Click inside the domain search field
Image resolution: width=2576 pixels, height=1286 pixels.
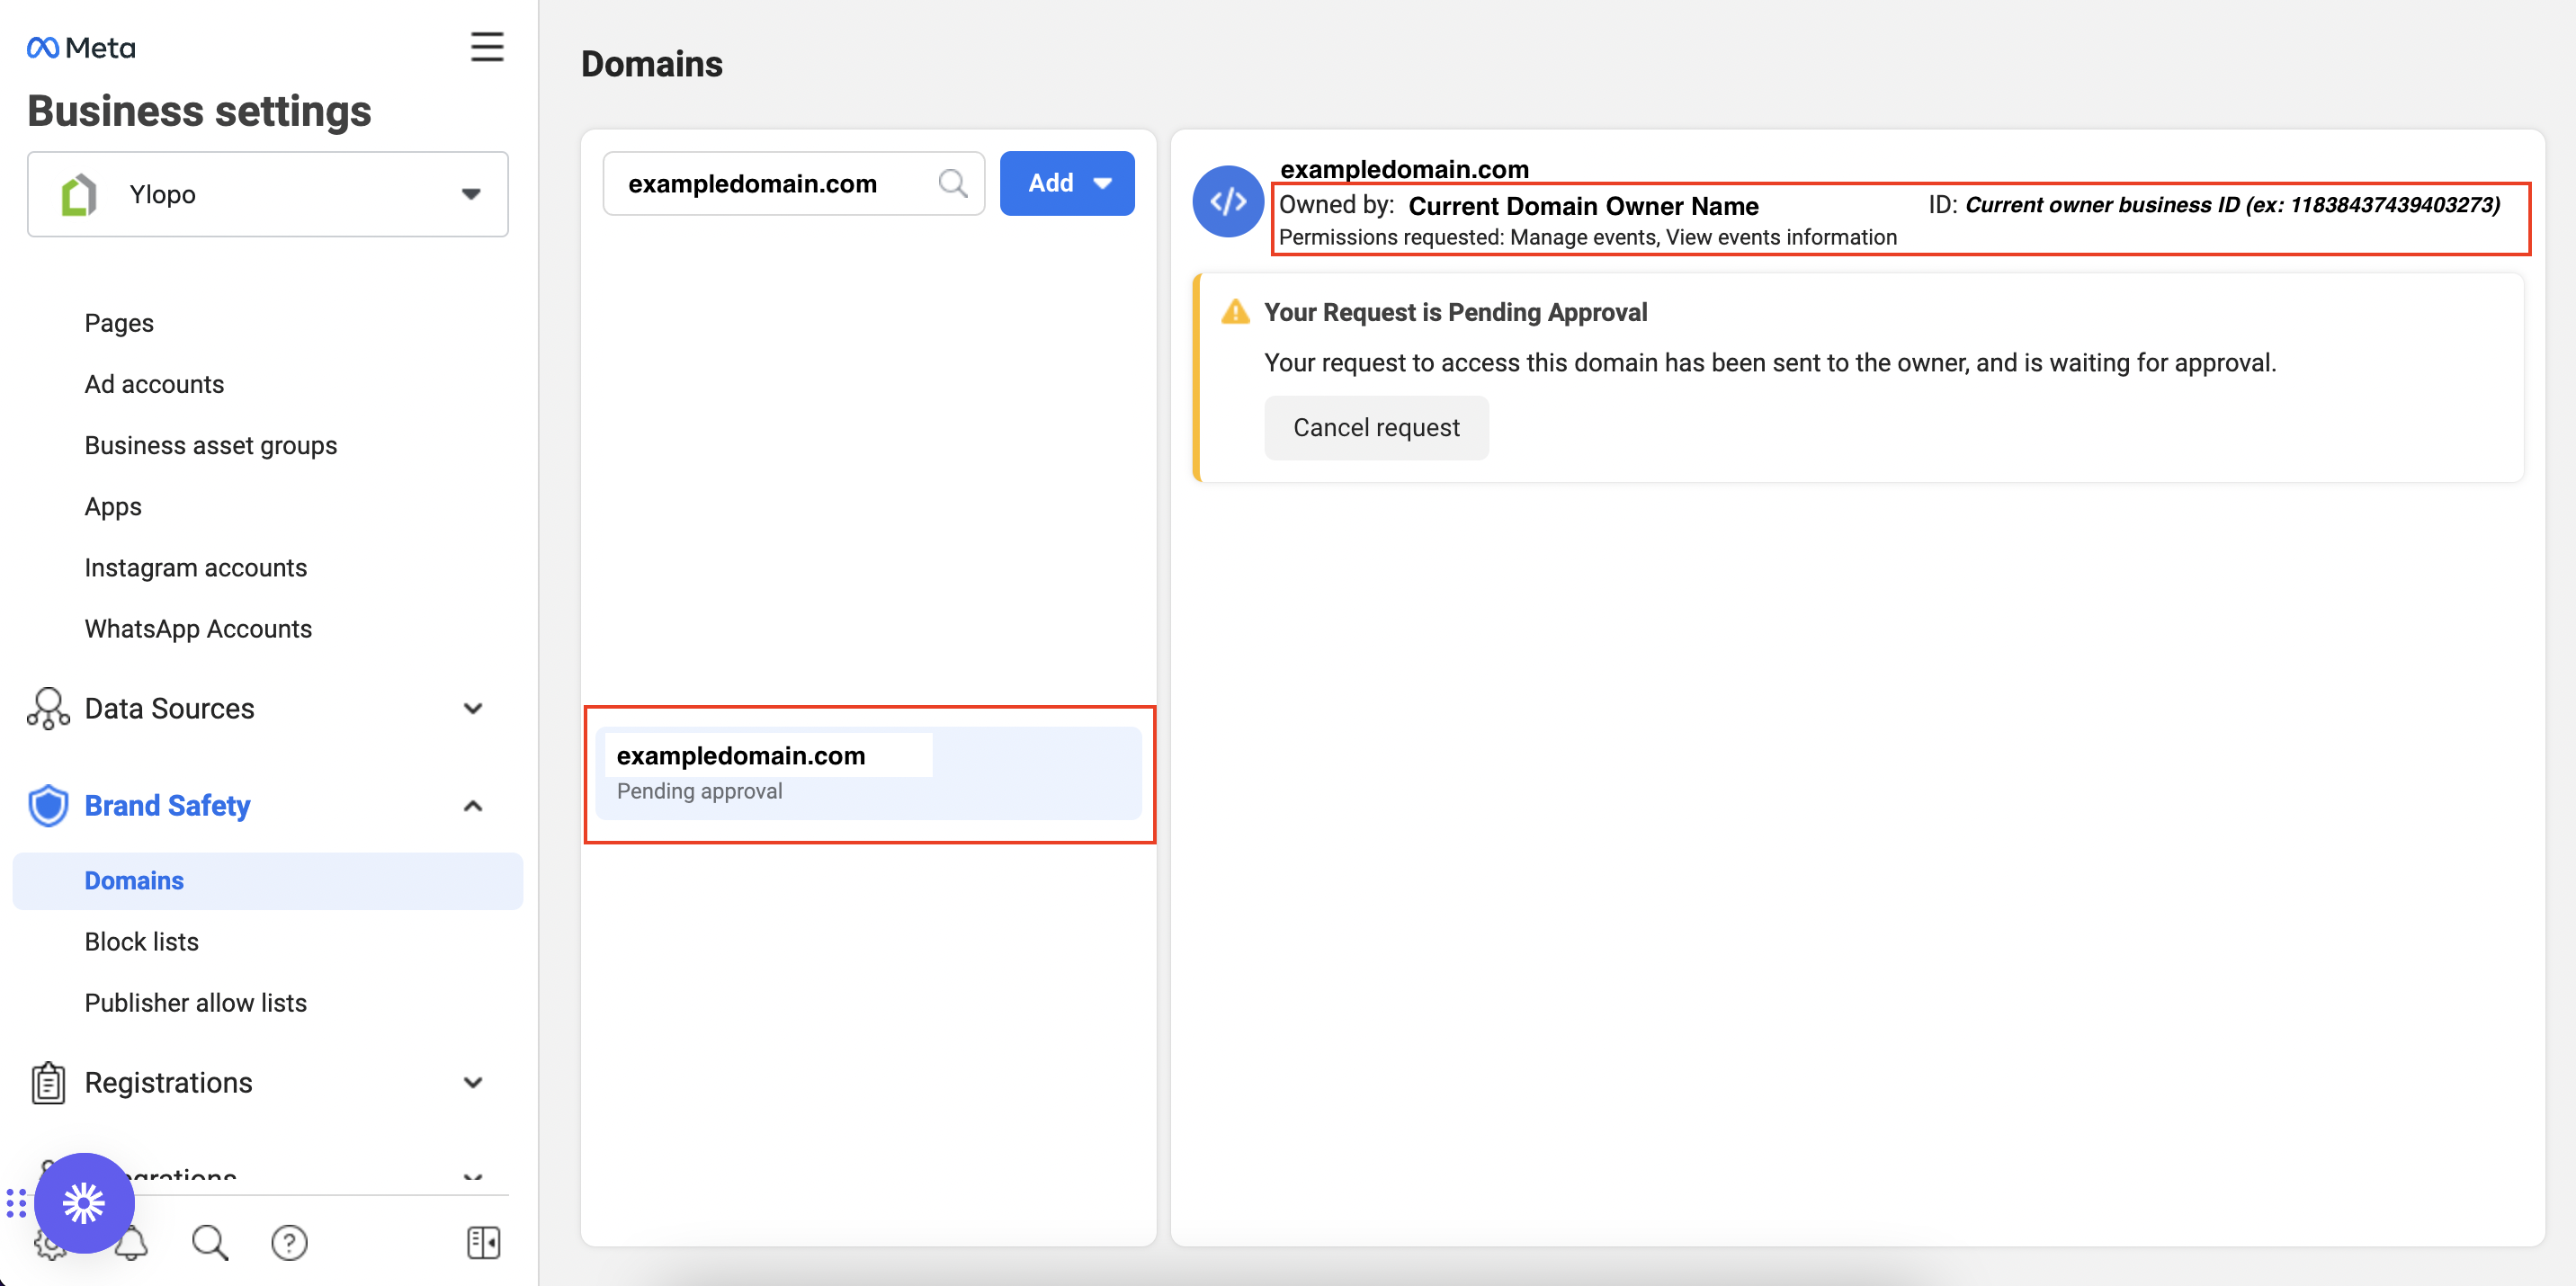pos(780,183)
